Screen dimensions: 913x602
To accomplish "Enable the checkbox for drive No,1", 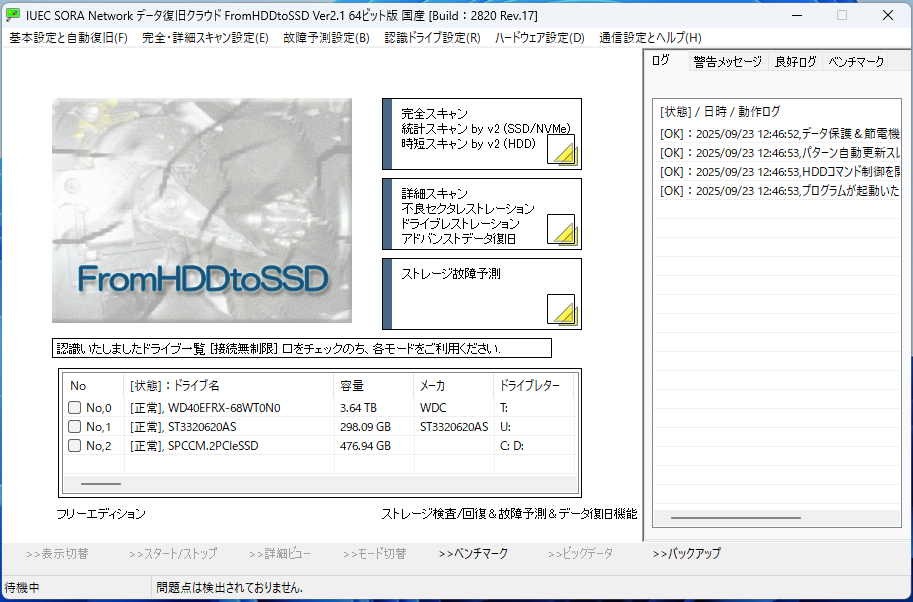I will pos(75,427).
